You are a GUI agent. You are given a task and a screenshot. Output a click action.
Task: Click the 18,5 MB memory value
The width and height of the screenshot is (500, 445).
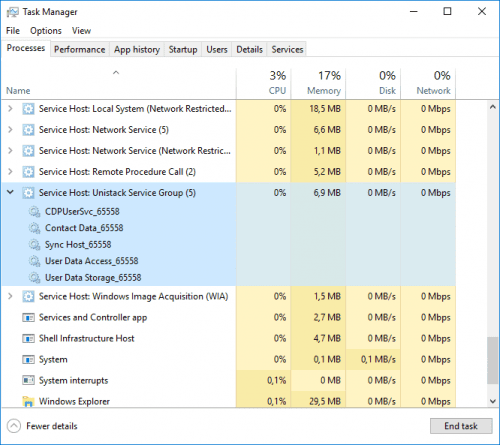coord(325,109)
